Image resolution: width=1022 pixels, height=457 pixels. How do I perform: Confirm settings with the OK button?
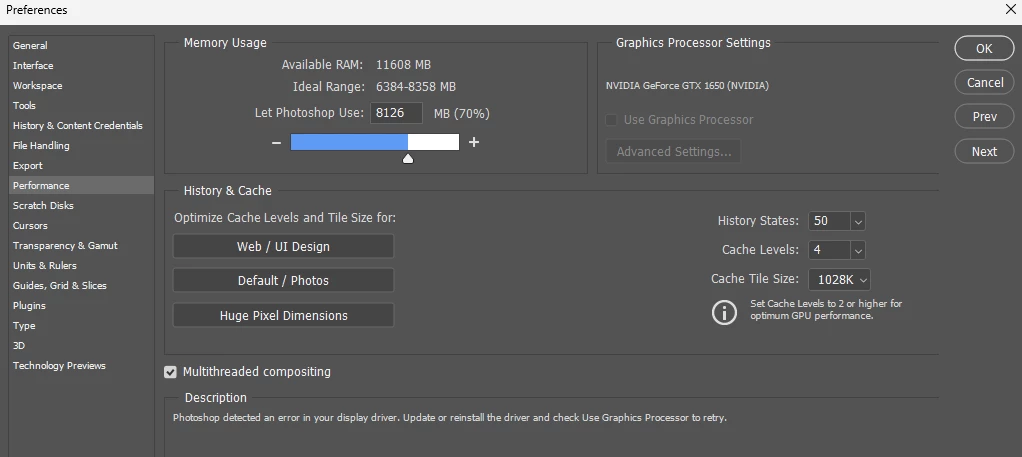pos(984,48)
